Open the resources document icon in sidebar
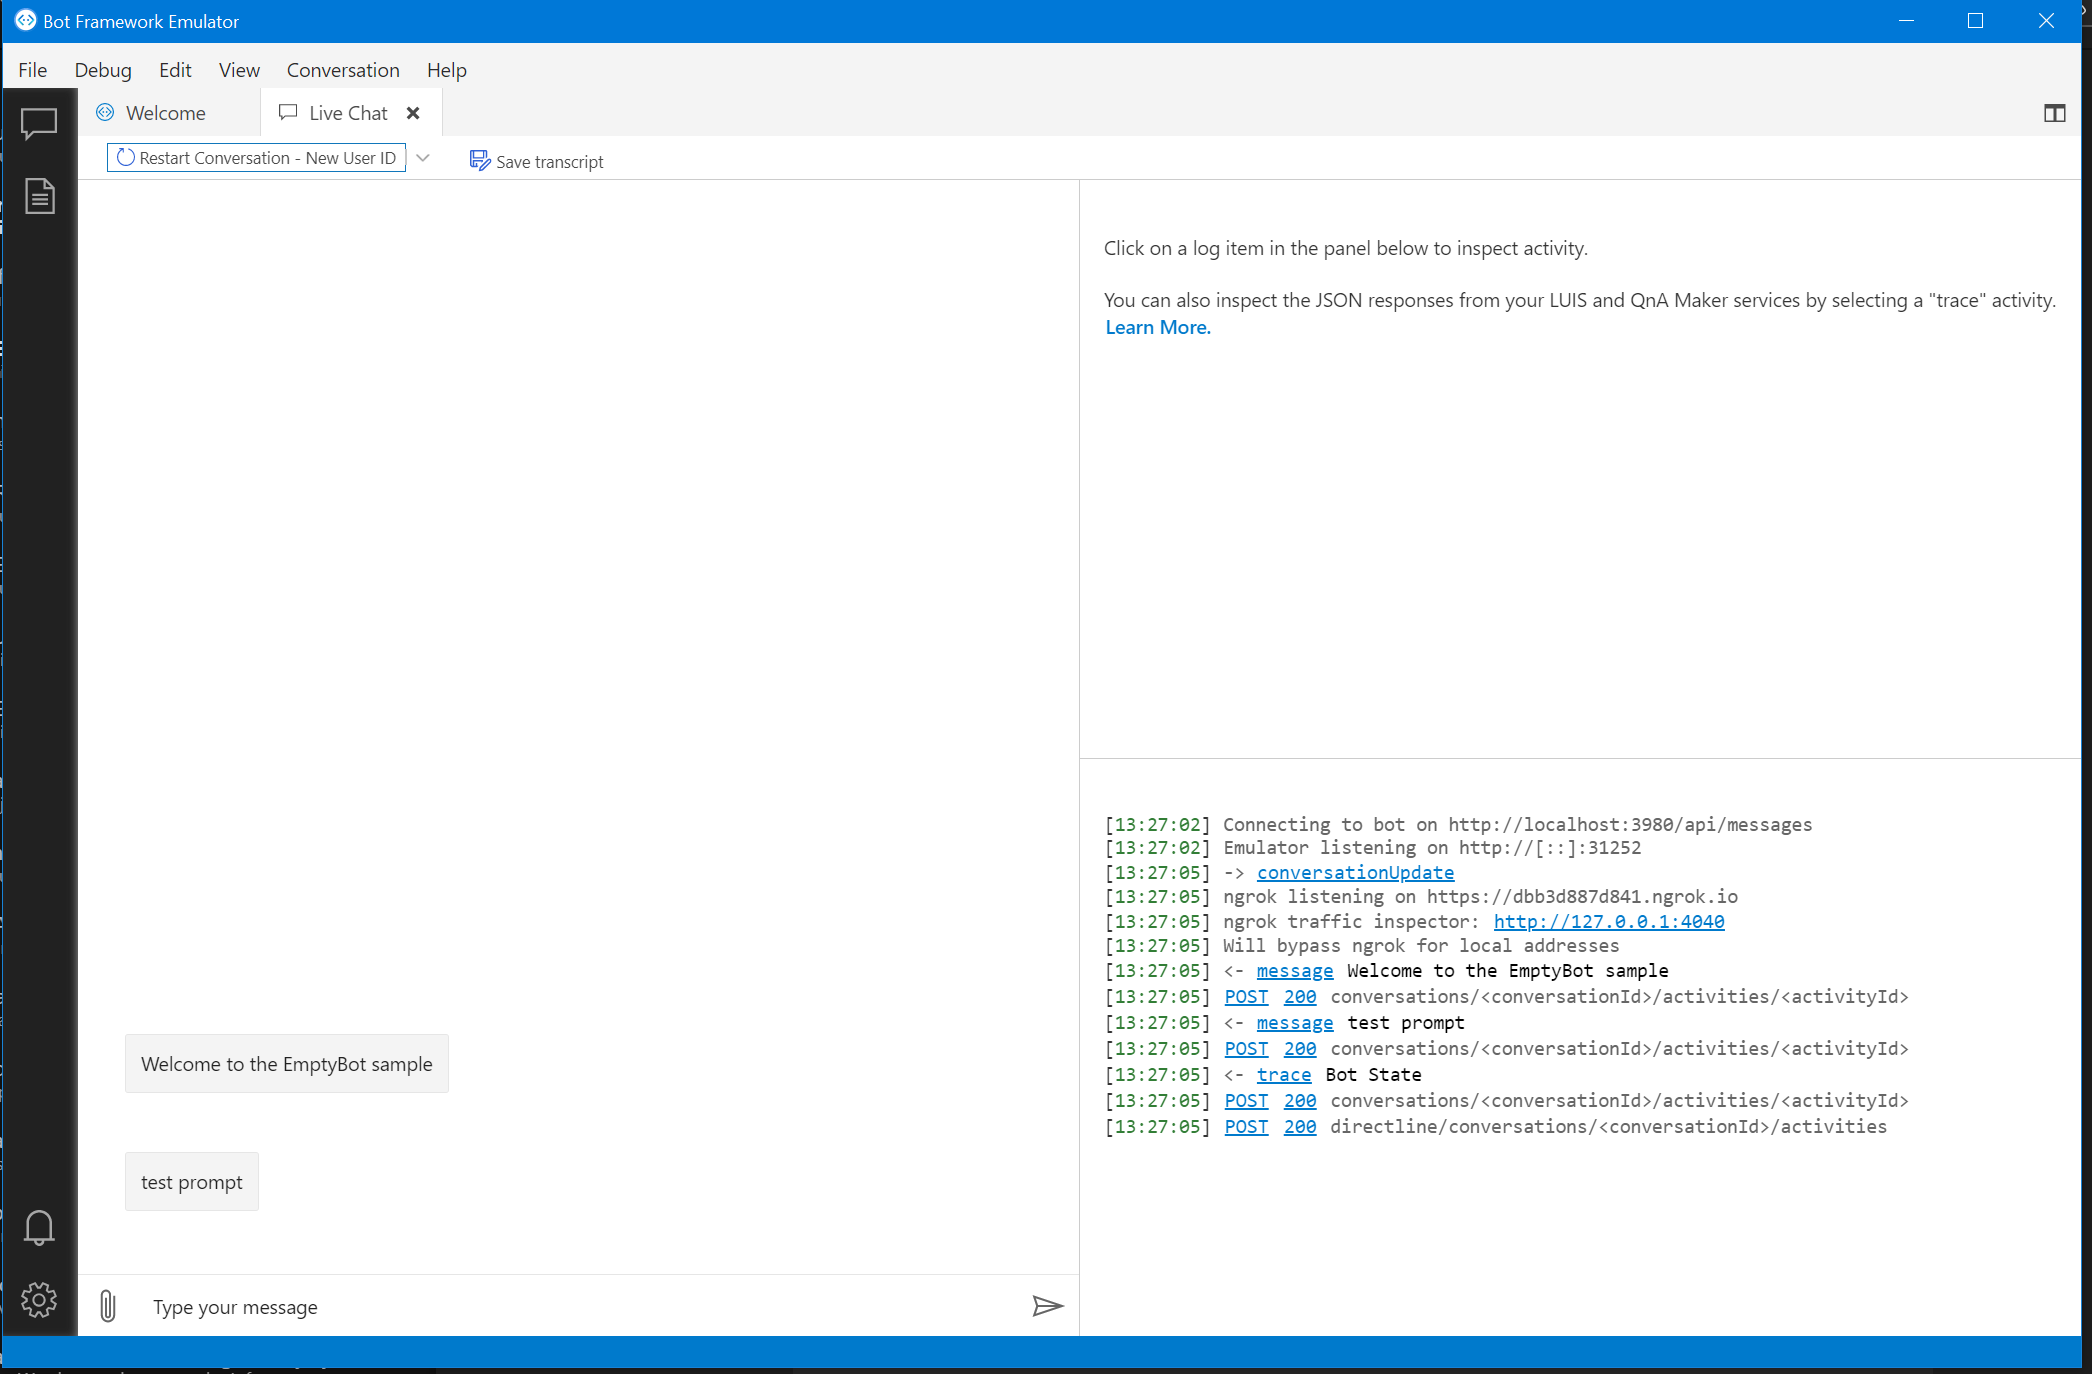The height and width of the screenshot is (1374, 2092). pos(39,196)
